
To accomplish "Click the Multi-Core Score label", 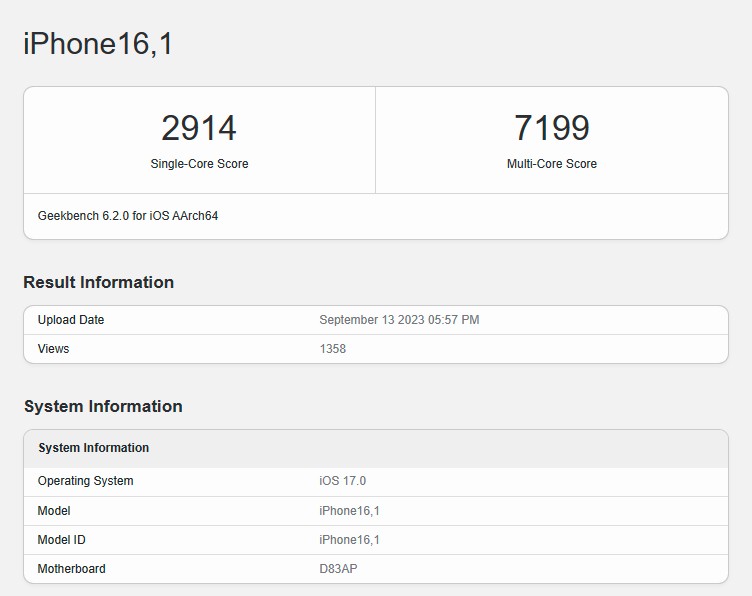I will [x=551, y=164].
